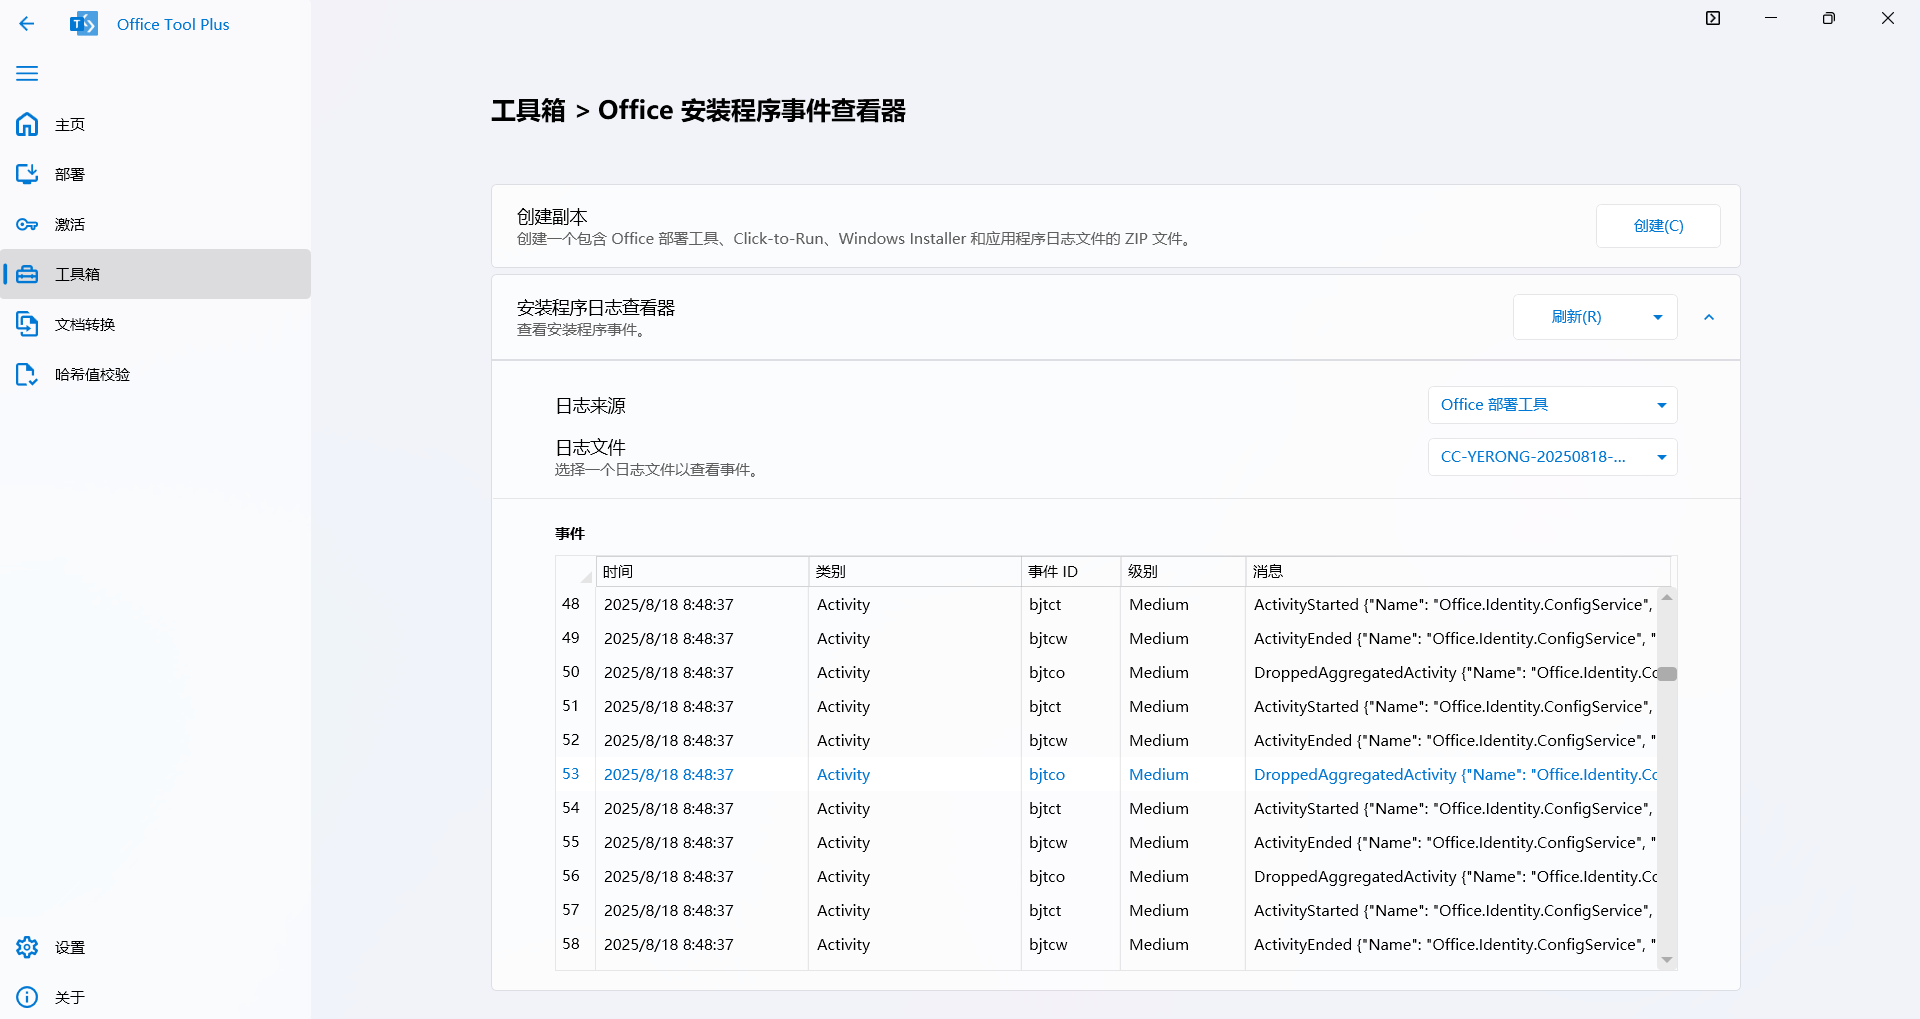Open the 日志文件 CC-YERONG dropdown
Viewport: 1920px width, 1019px height.
(x=1551, y=457)
